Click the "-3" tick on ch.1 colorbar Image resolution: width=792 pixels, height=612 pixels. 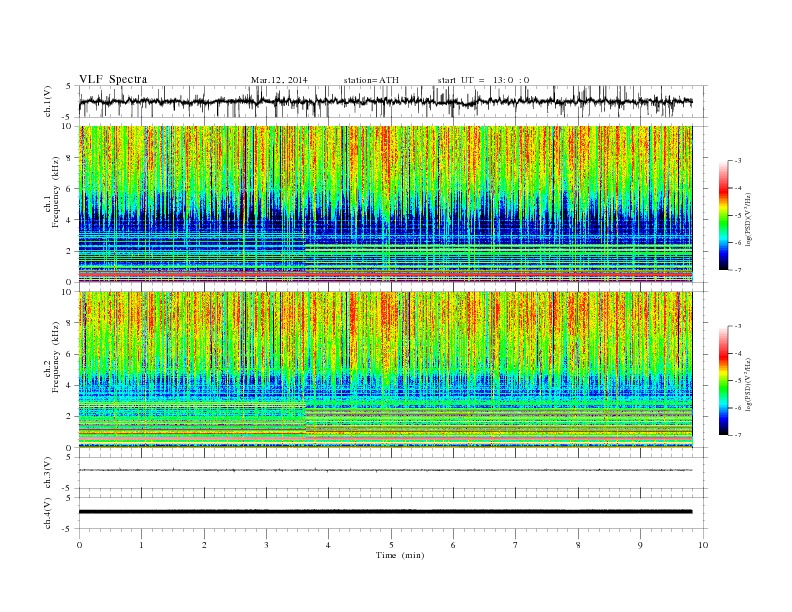pyautogui.click(x=738, y=161)
